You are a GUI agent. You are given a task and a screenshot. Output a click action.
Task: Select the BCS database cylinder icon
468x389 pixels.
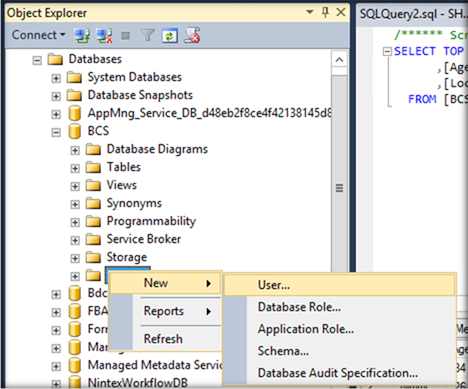point(75,131)
